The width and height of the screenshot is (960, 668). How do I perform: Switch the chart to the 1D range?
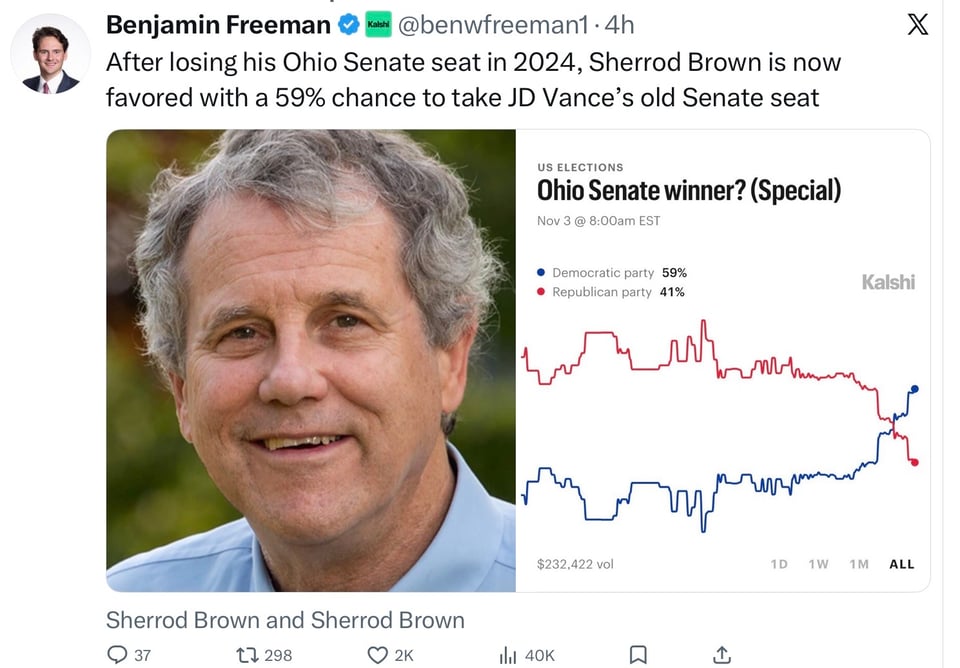click(779, 564)
